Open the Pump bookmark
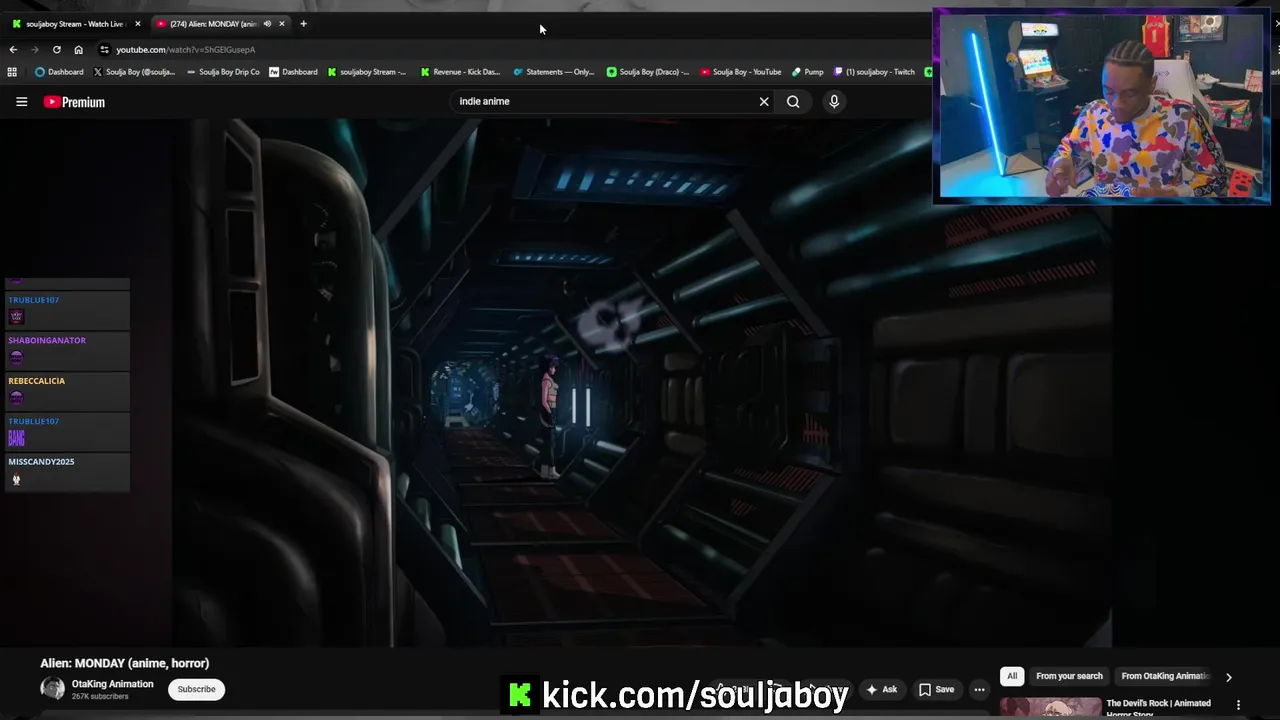This screenshot has width=1280, height=720. click(808, 72)
